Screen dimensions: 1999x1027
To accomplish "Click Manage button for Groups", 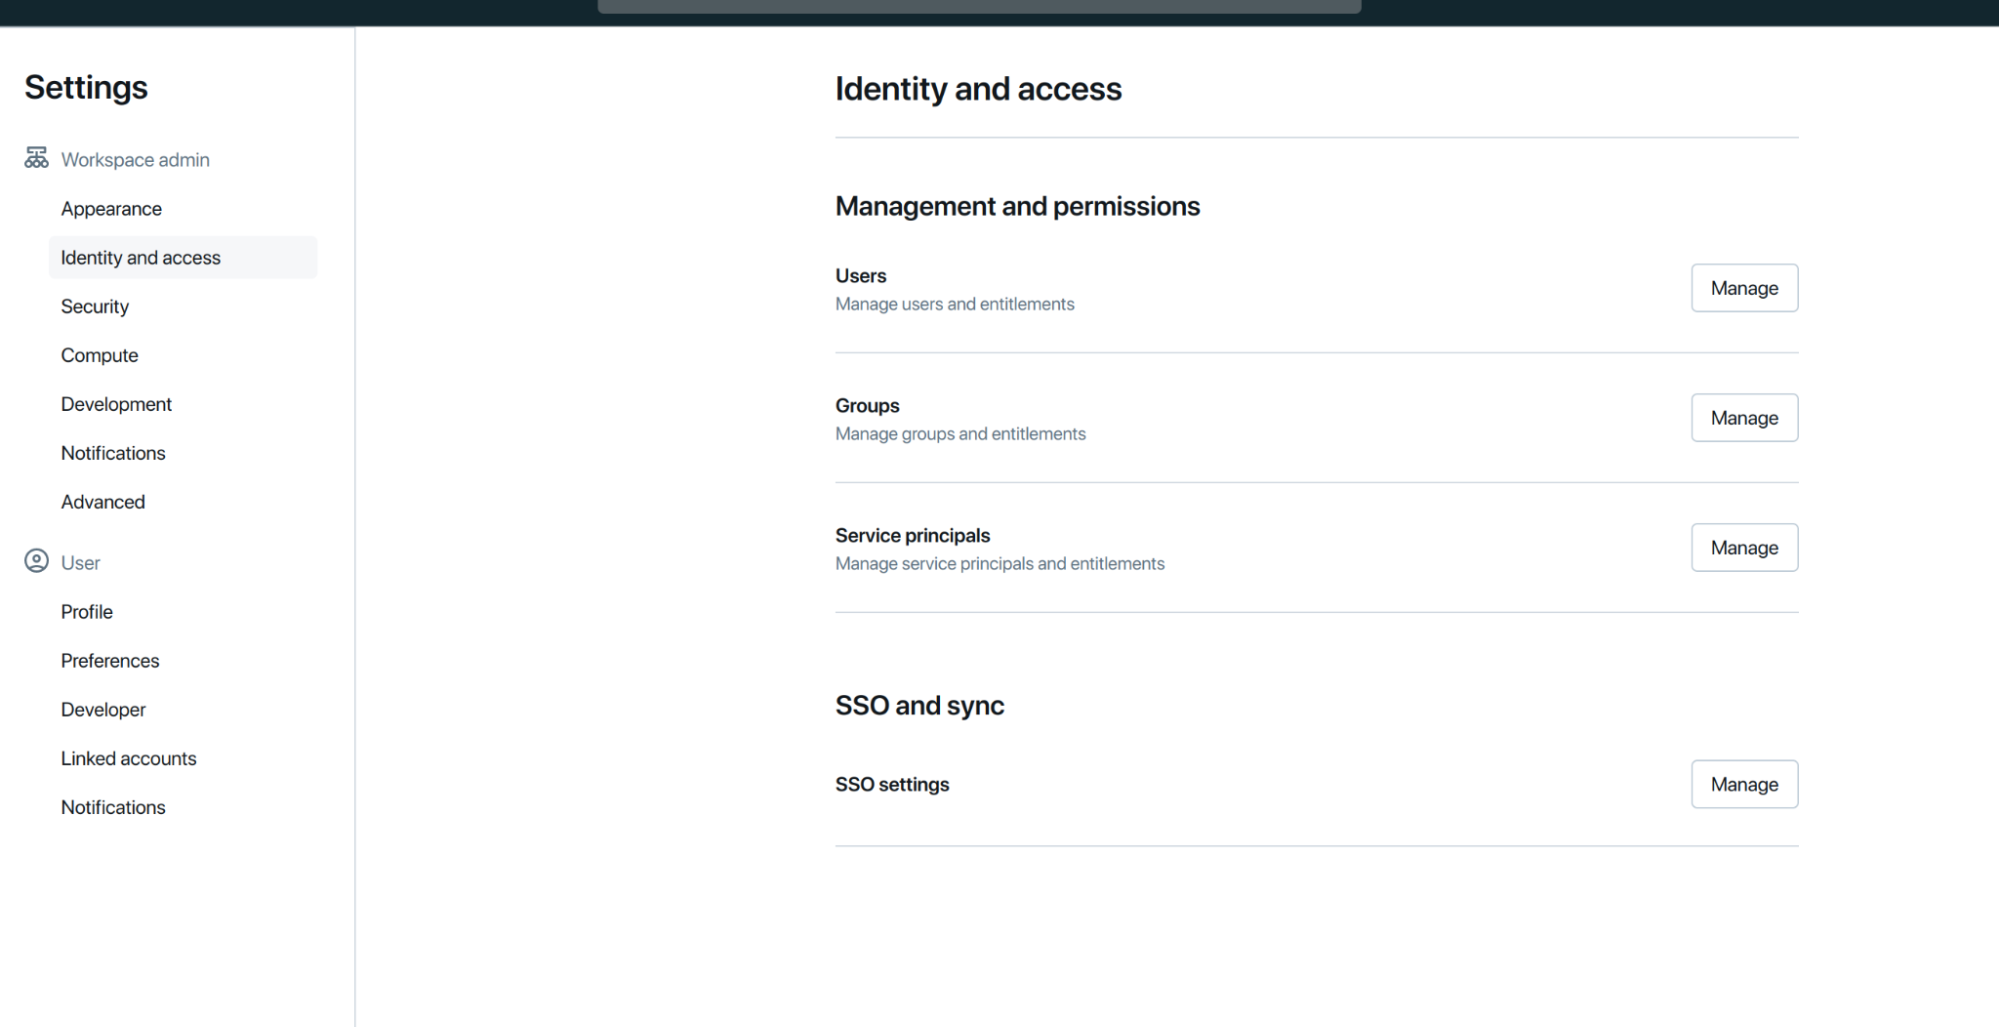I will click(1744, 418).
